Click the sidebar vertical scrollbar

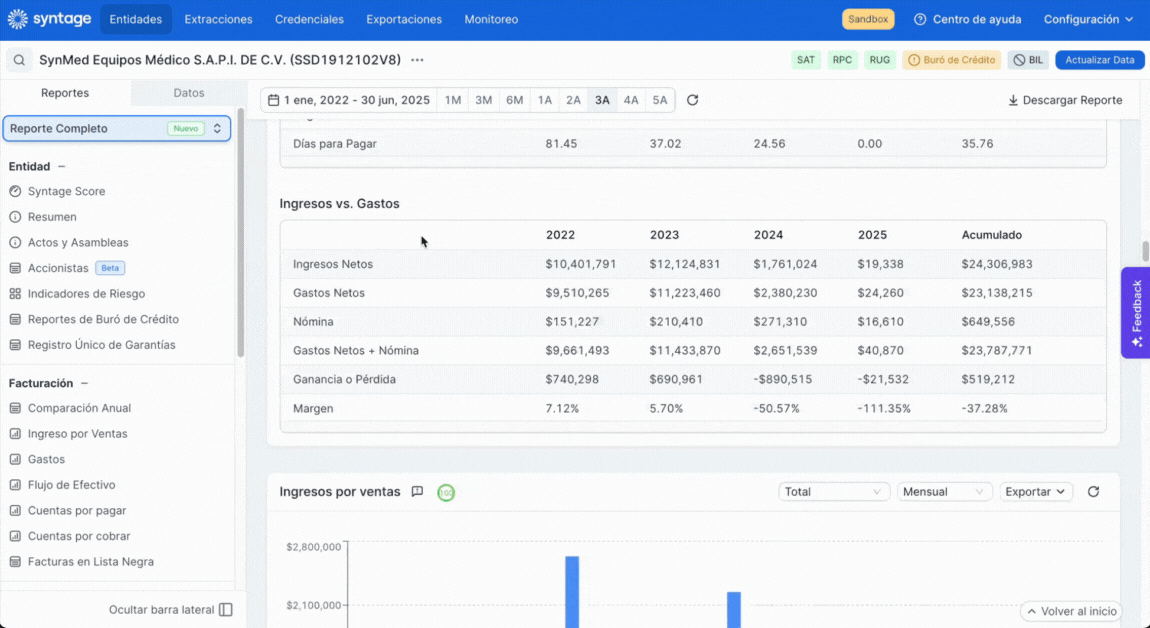click(241, 233)
